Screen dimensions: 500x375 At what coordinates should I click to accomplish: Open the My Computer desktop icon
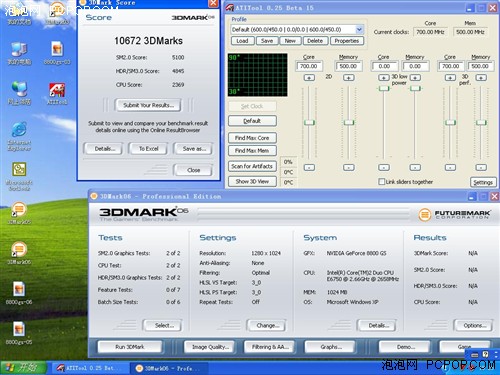coord(19,49)
